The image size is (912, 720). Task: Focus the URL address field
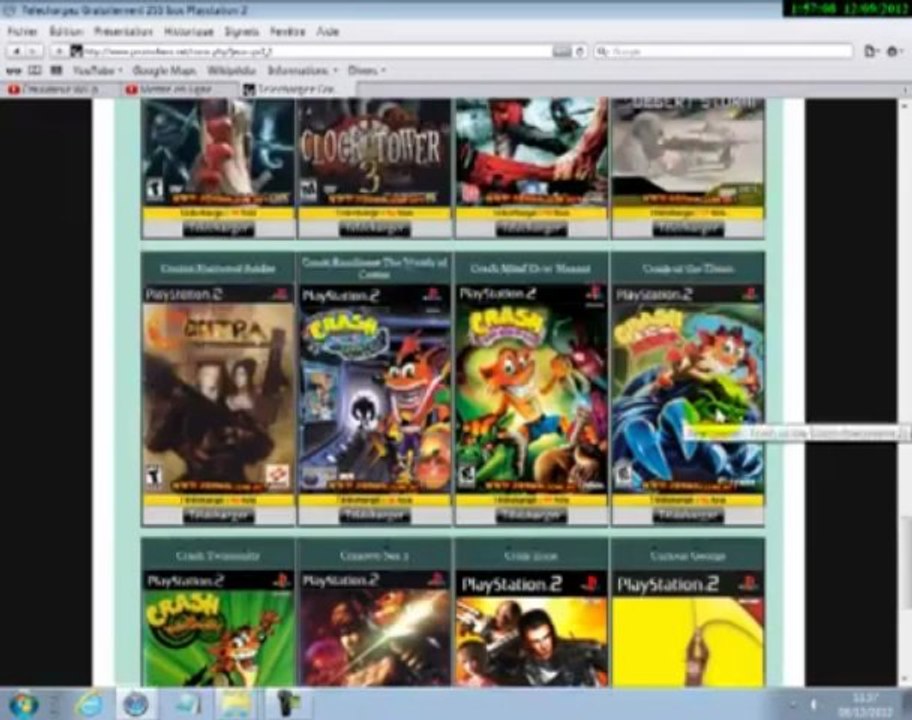pos(317,52)
